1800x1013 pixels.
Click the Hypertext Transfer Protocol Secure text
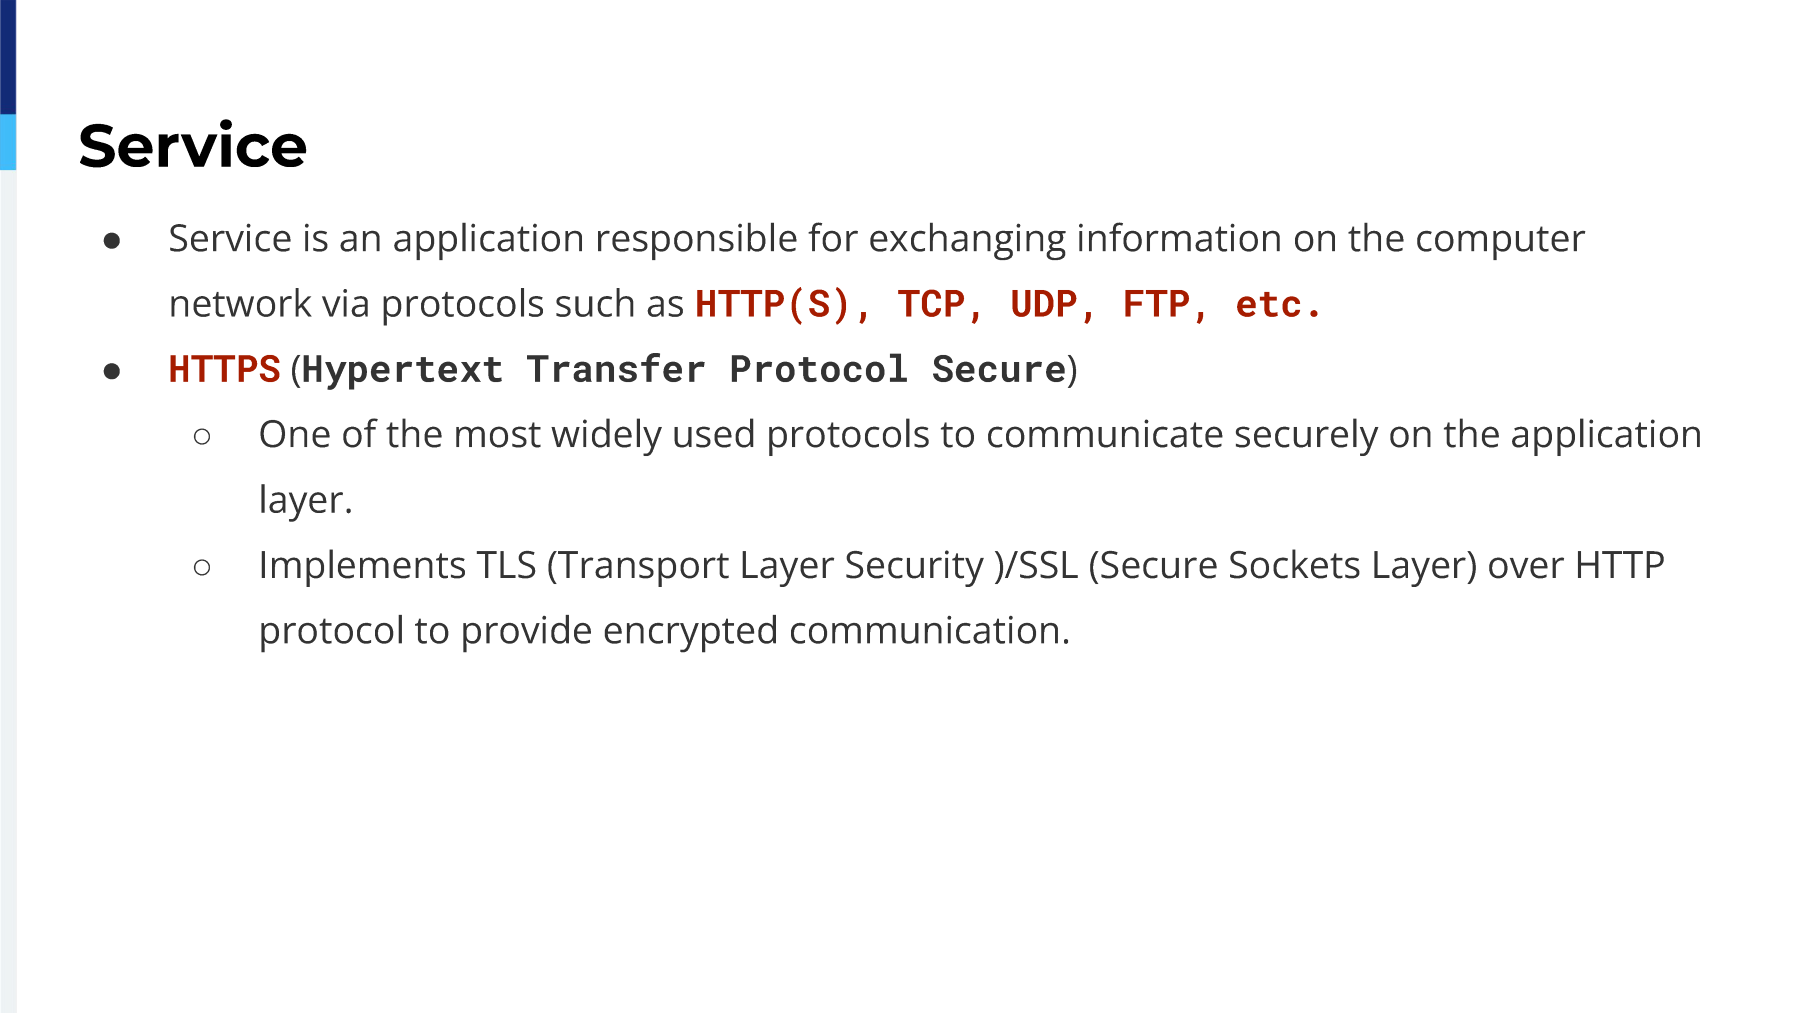point(684,370)
